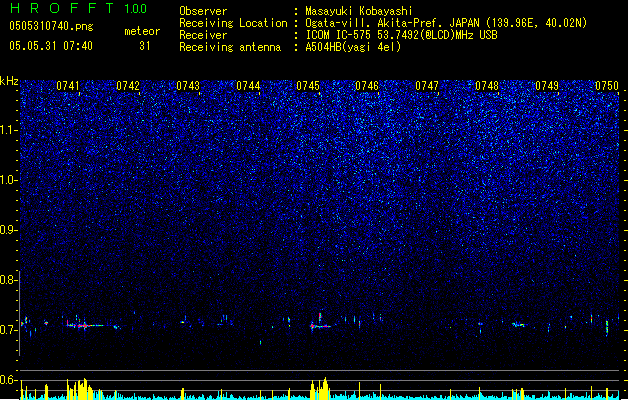629x400 pixels.
Task: Click the 0.8 kHz axis label
Action: click(x=9, y=280)
